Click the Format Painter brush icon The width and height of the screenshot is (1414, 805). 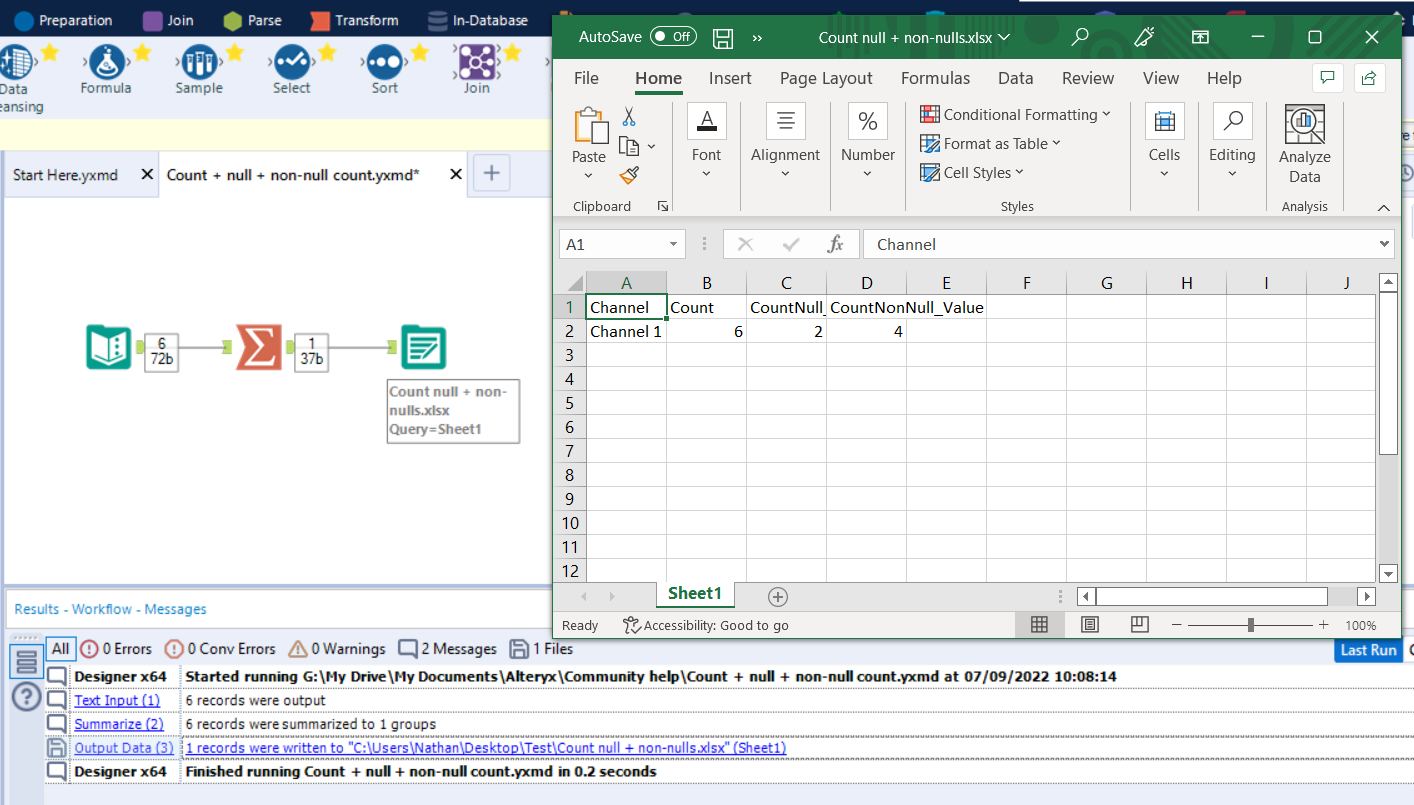629,176
